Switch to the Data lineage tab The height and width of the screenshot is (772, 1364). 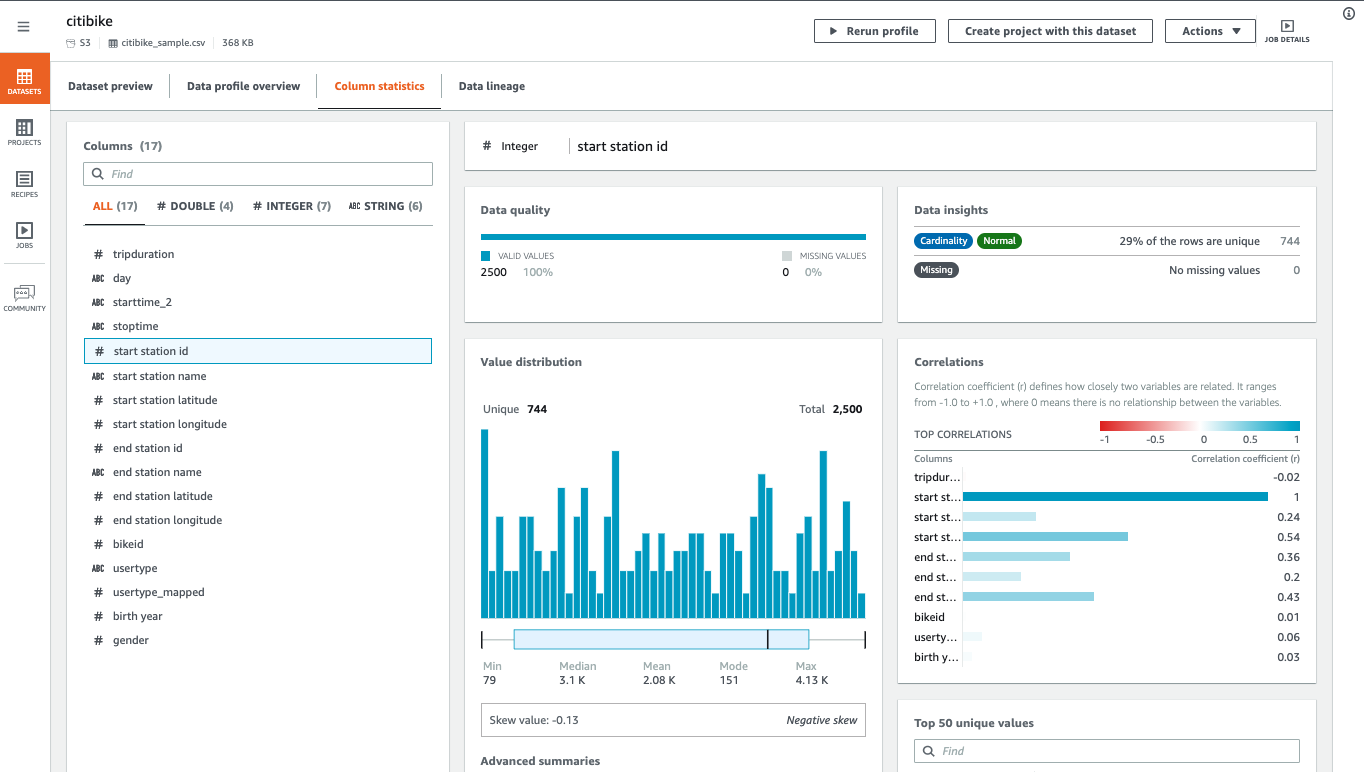[491, 86]
